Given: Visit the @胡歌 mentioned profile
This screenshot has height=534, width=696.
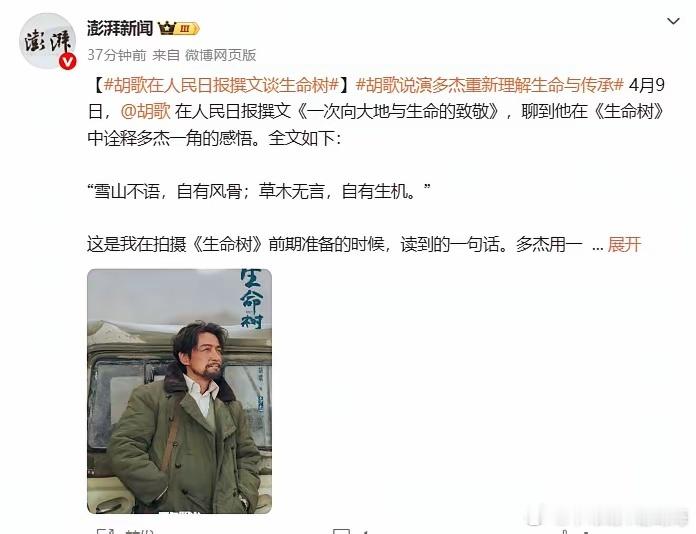Looking at the screenshot, I should point(145,111).
